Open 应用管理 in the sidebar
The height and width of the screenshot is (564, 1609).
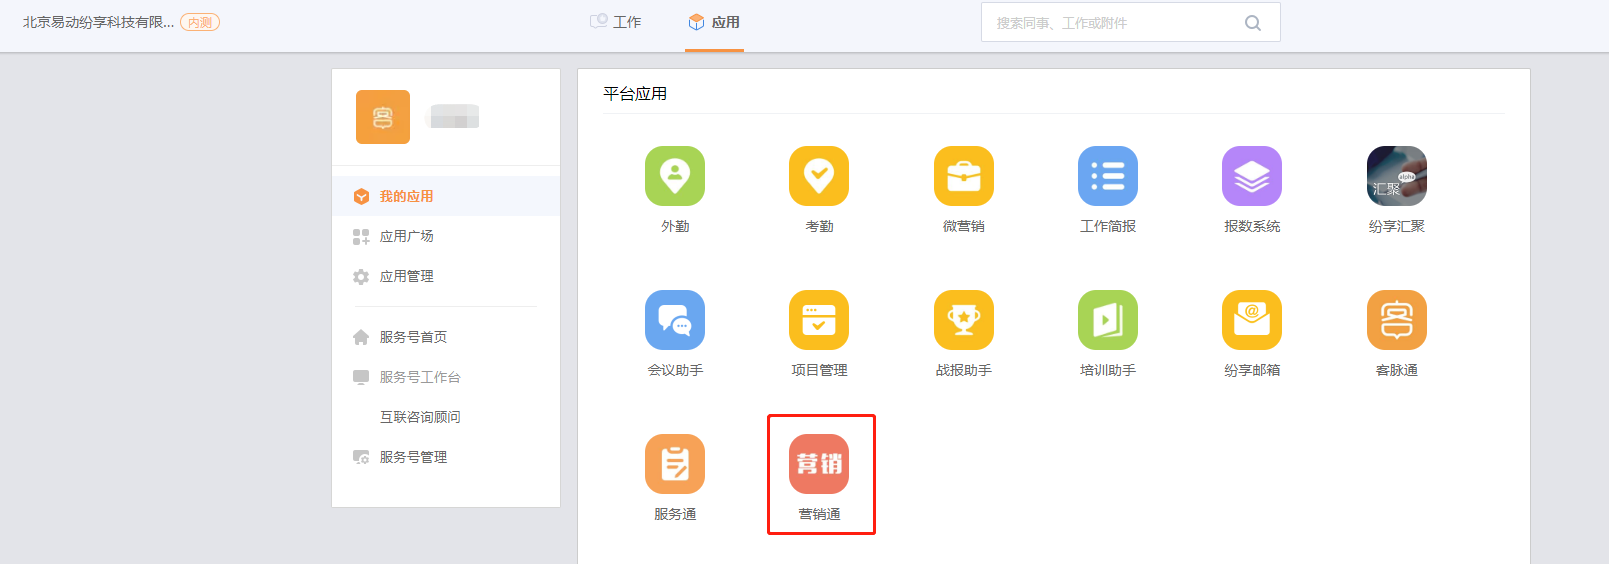(x=406, y=276)
